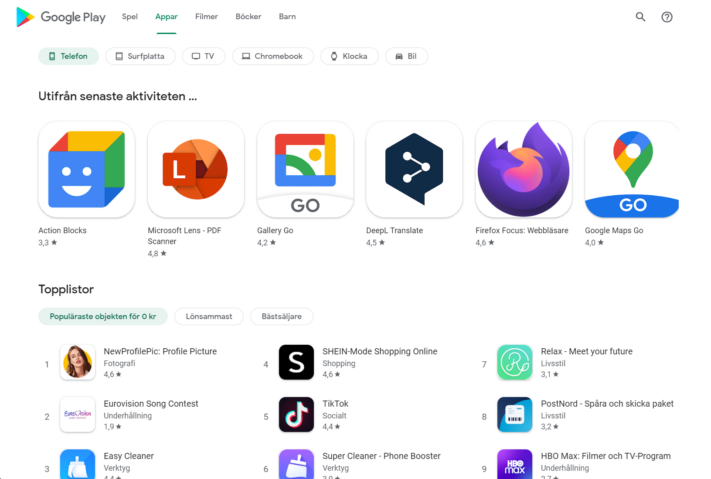
Task: Open Firefox Focus: Webbläsare title link
Action: pyautogui.click(x=522, y=230)
